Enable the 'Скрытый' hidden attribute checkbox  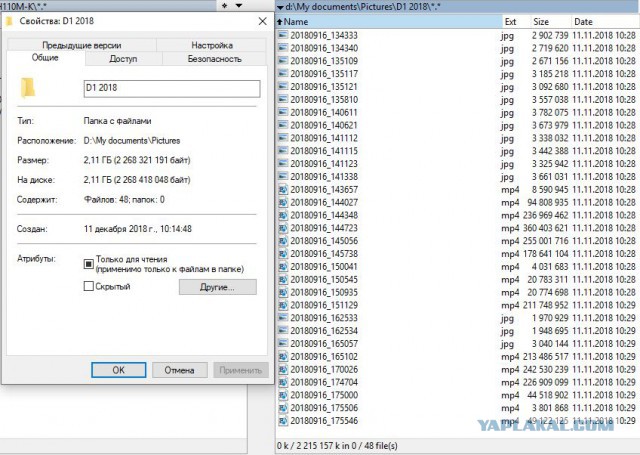(89, 286)
